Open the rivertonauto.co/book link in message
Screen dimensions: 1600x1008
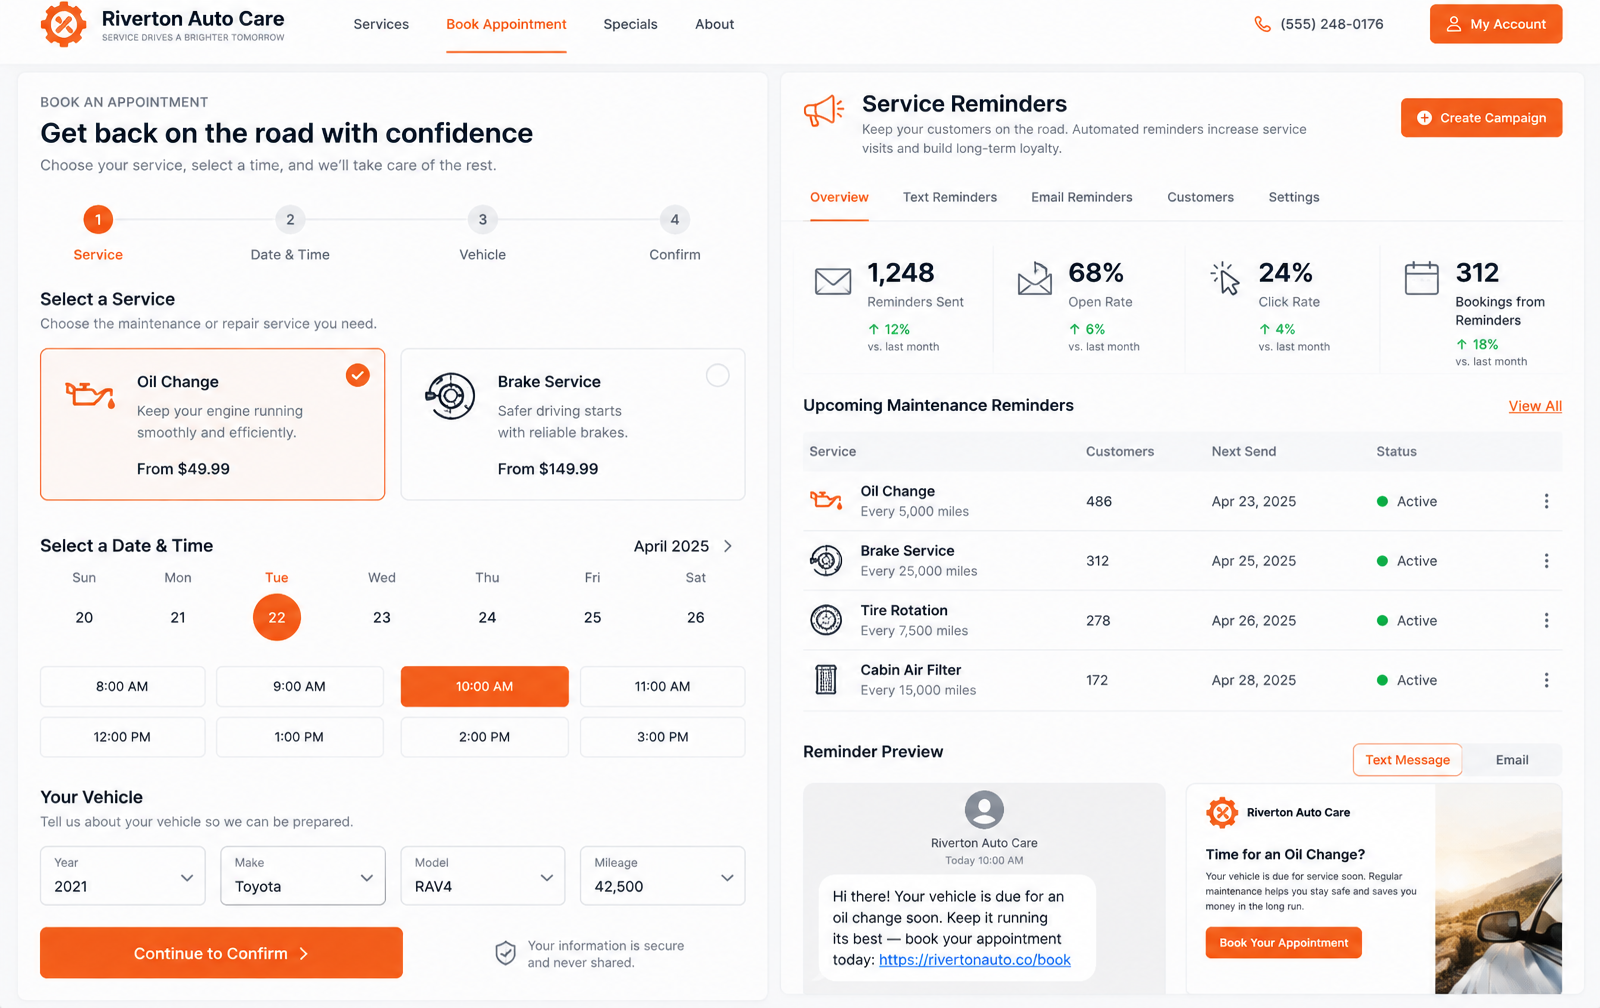coord(974,960)
